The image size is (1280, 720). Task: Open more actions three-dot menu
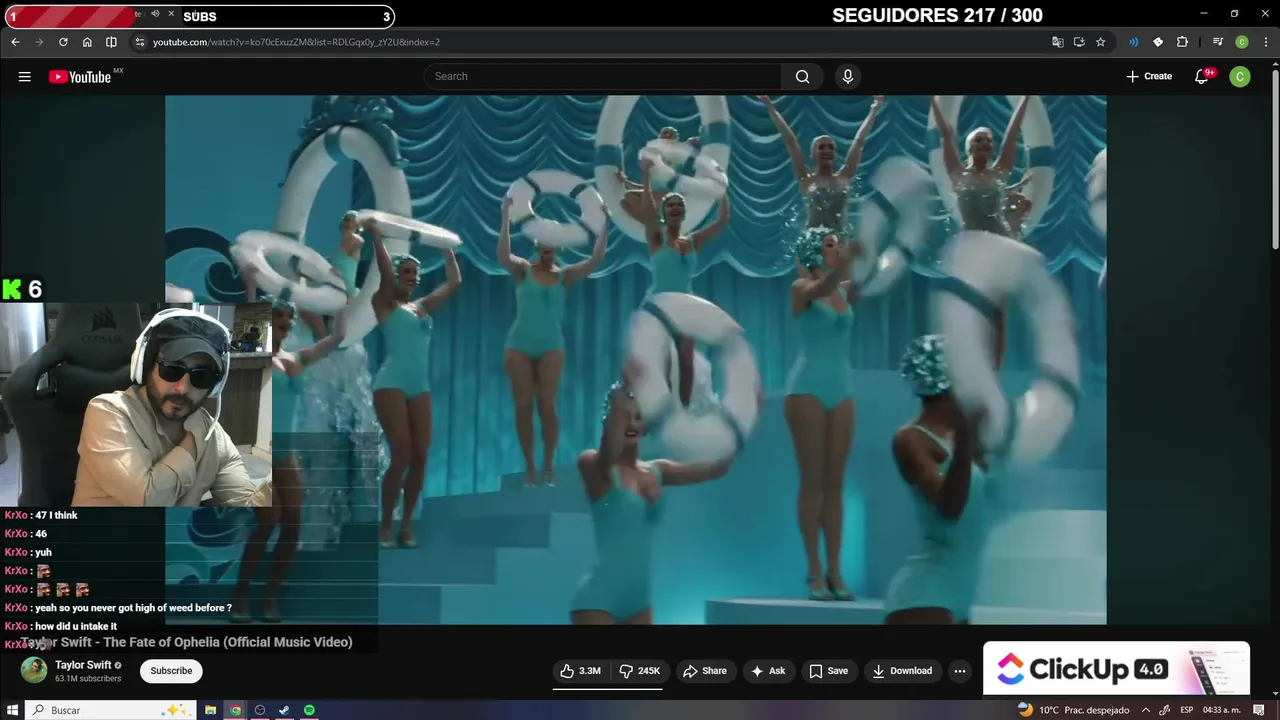tap(960, 671)
